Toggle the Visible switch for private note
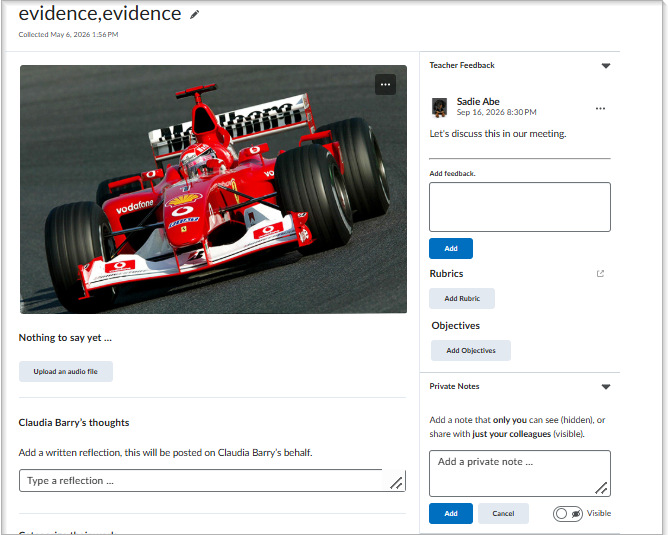The width and height of the screenshot is (668, 535). click(x=568, y=514)
